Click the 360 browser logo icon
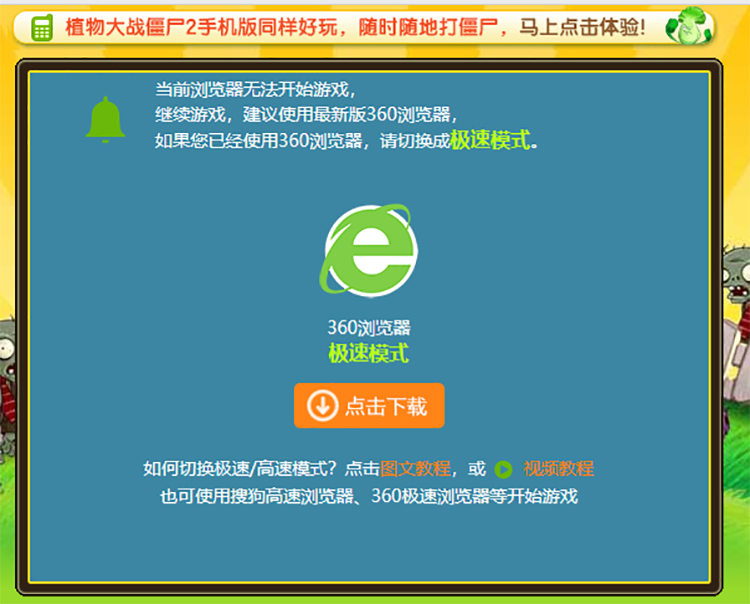Screen dimensions: 750x604 click(x=368, y=251)
